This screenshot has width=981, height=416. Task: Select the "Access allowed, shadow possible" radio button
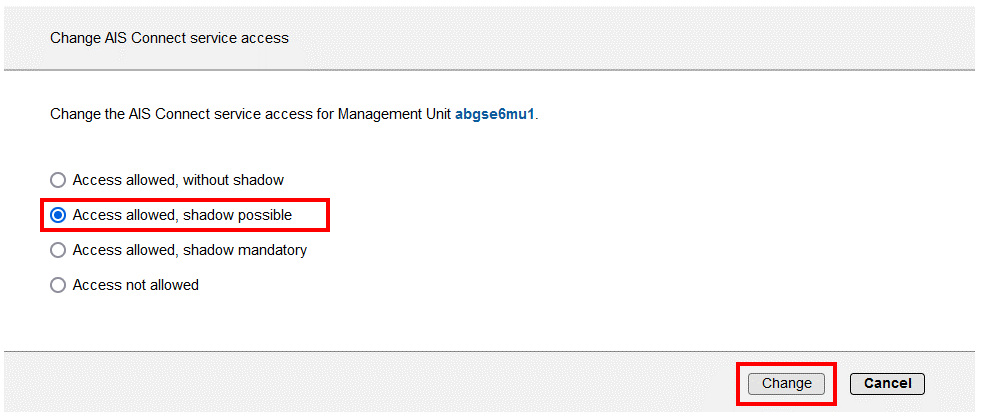(x=58, y=215)
